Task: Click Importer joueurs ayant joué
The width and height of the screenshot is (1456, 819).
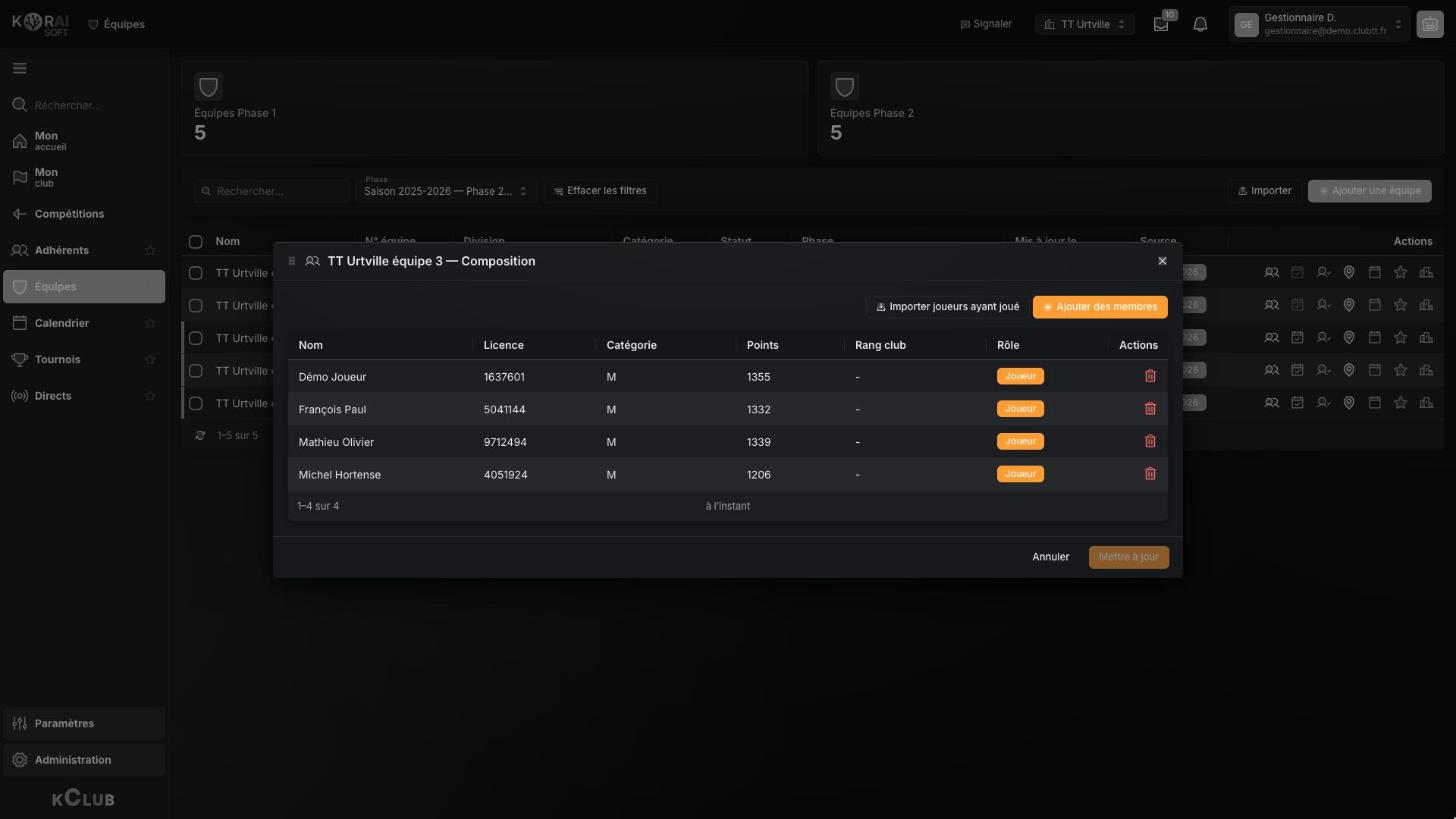Action: 947,307
